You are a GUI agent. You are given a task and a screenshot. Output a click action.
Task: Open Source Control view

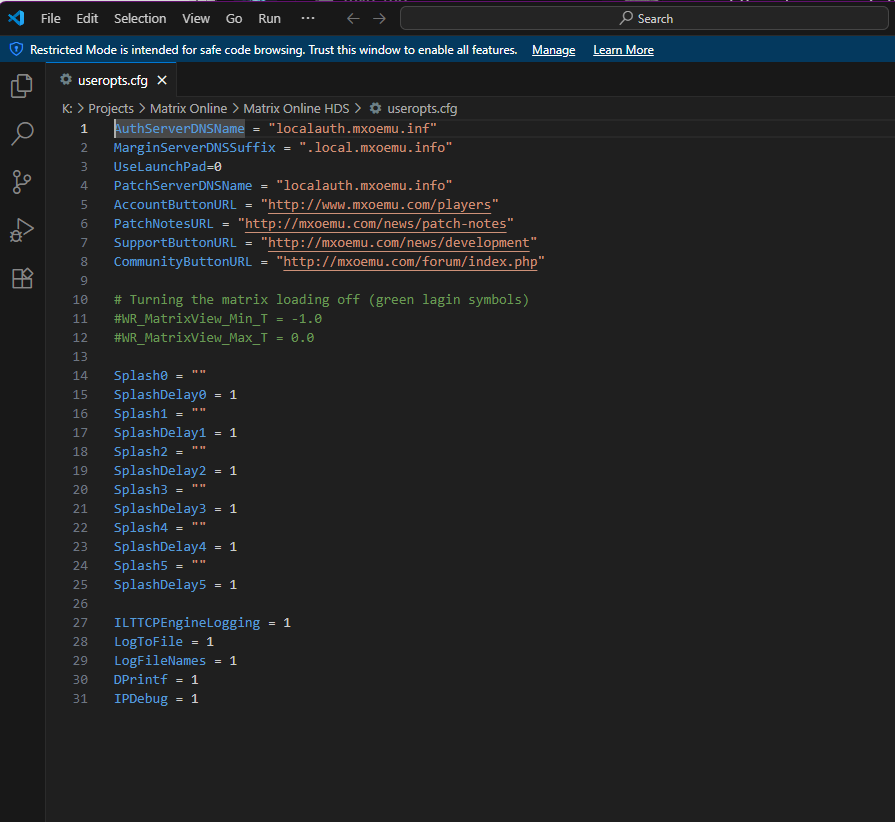[x=21, y=182]
